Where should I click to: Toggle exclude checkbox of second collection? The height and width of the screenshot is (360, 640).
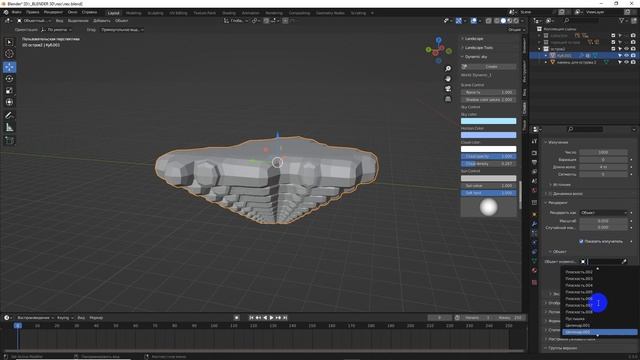point(613,42)
